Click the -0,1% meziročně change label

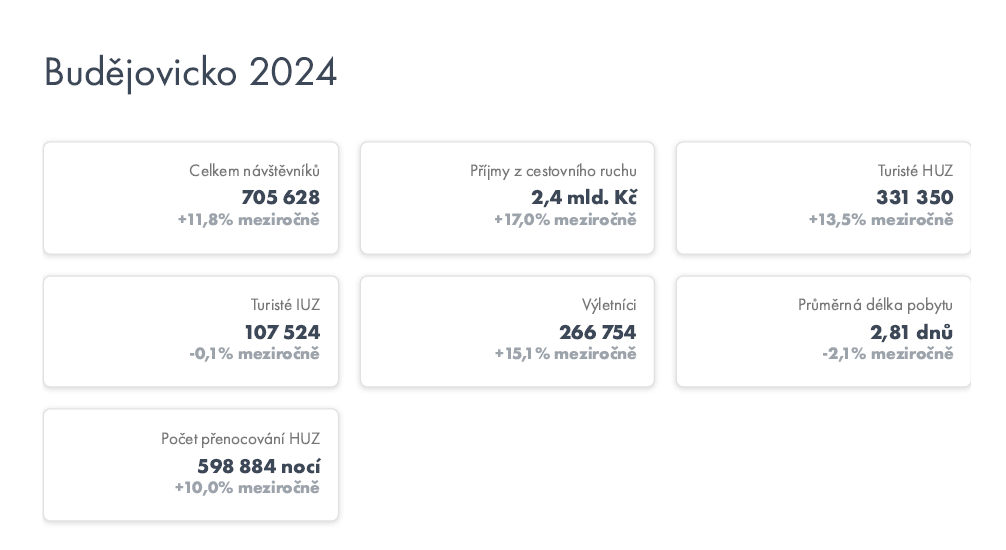pos(254,354)
